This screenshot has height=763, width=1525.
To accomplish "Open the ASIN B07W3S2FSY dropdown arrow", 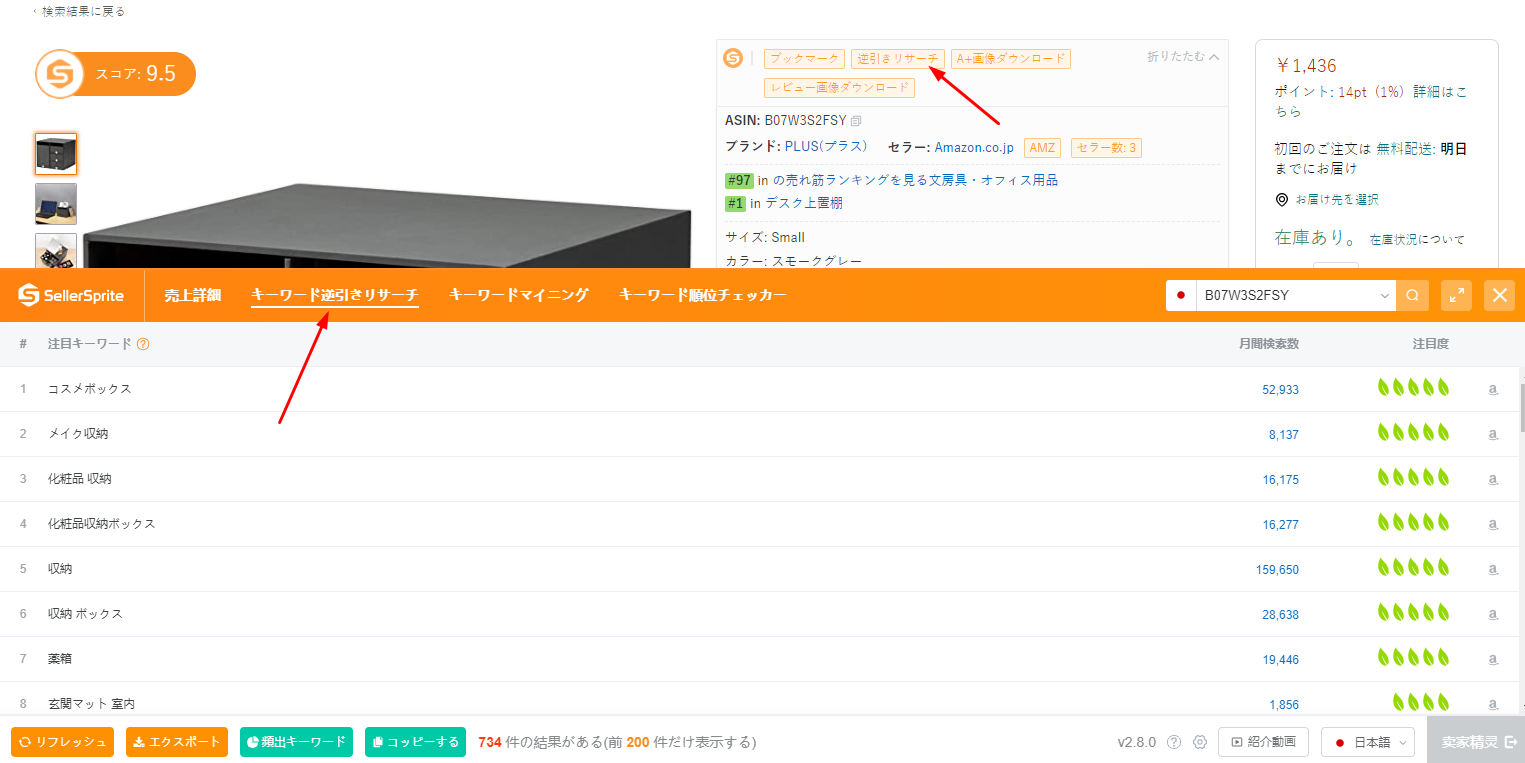I will pyautogui.click(x=1385, y=296).
